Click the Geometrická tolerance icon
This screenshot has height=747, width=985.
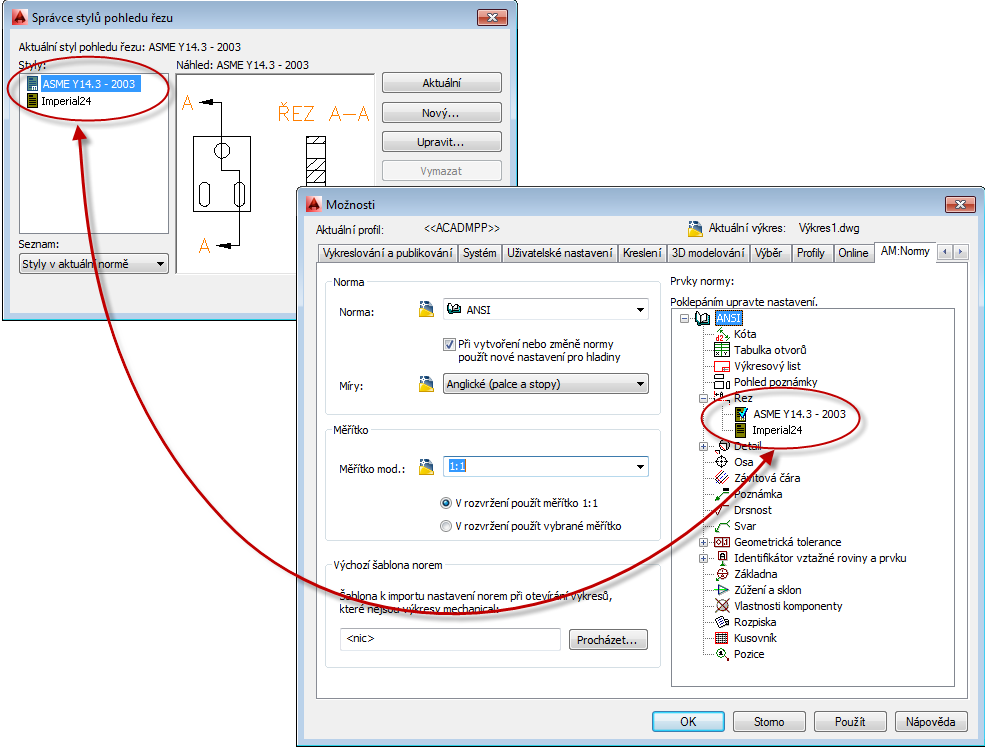coord(722,542)
